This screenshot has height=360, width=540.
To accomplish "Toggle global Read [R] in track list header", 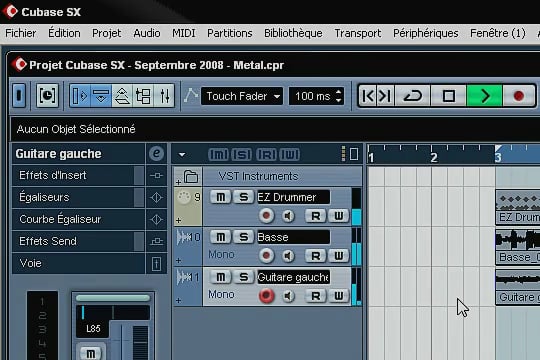I will point(266,155).
